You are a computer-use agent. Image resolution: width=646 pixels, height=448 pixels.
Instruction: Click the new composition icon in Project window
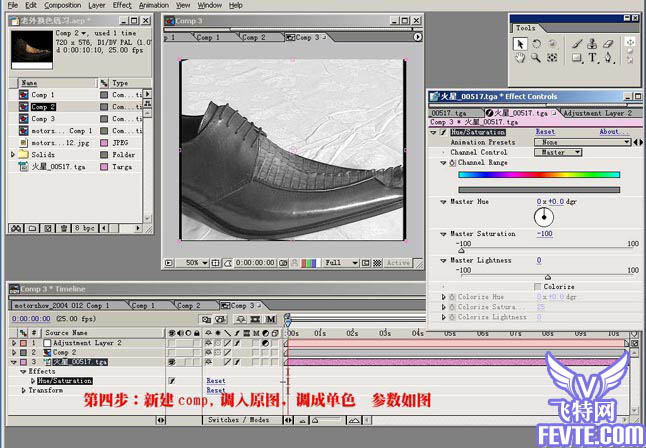[x=48, y=228]
